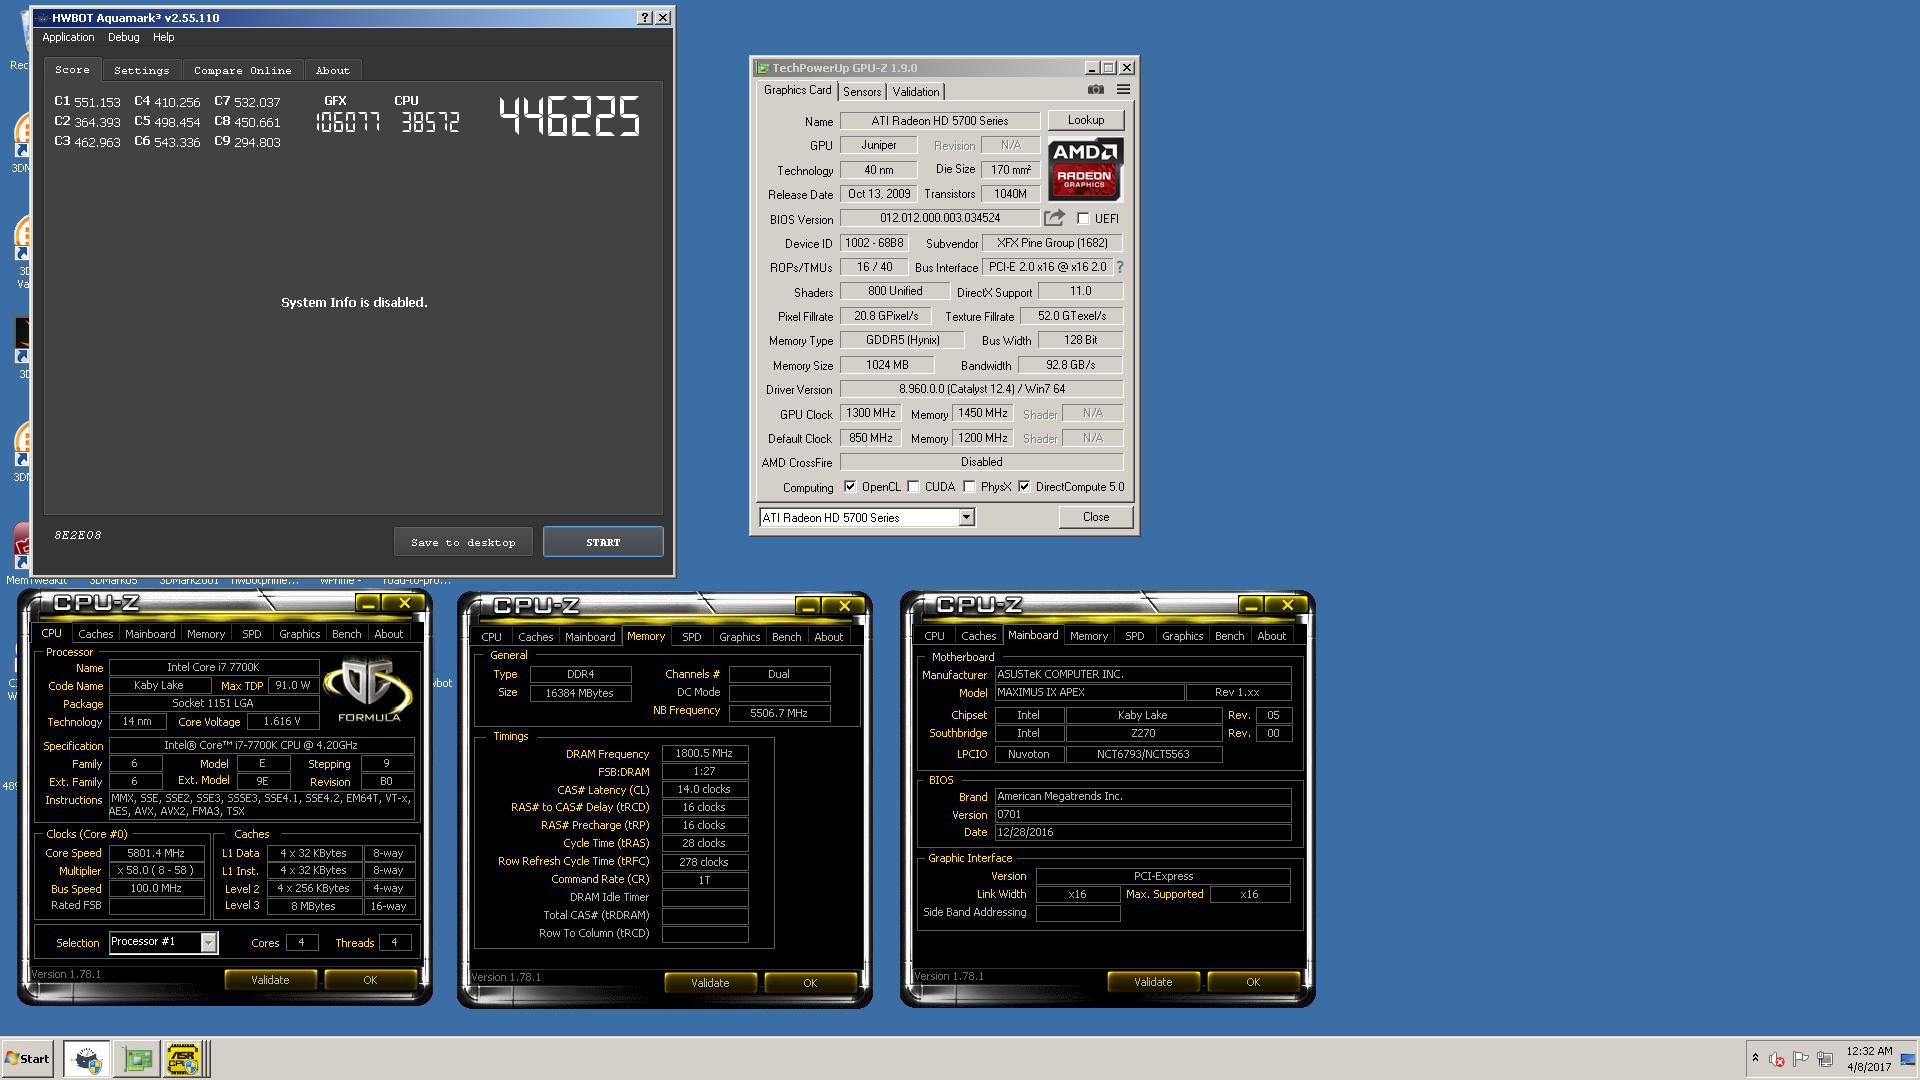Click the network tray icon
This screenshot has height=1080, width=1920.
tap(1825, 1059)
